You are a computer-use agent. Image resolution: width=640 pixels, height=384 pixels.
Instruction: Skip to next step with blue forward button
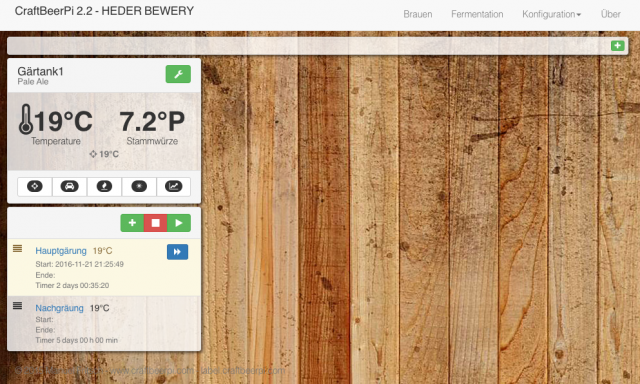click(178, 252)
